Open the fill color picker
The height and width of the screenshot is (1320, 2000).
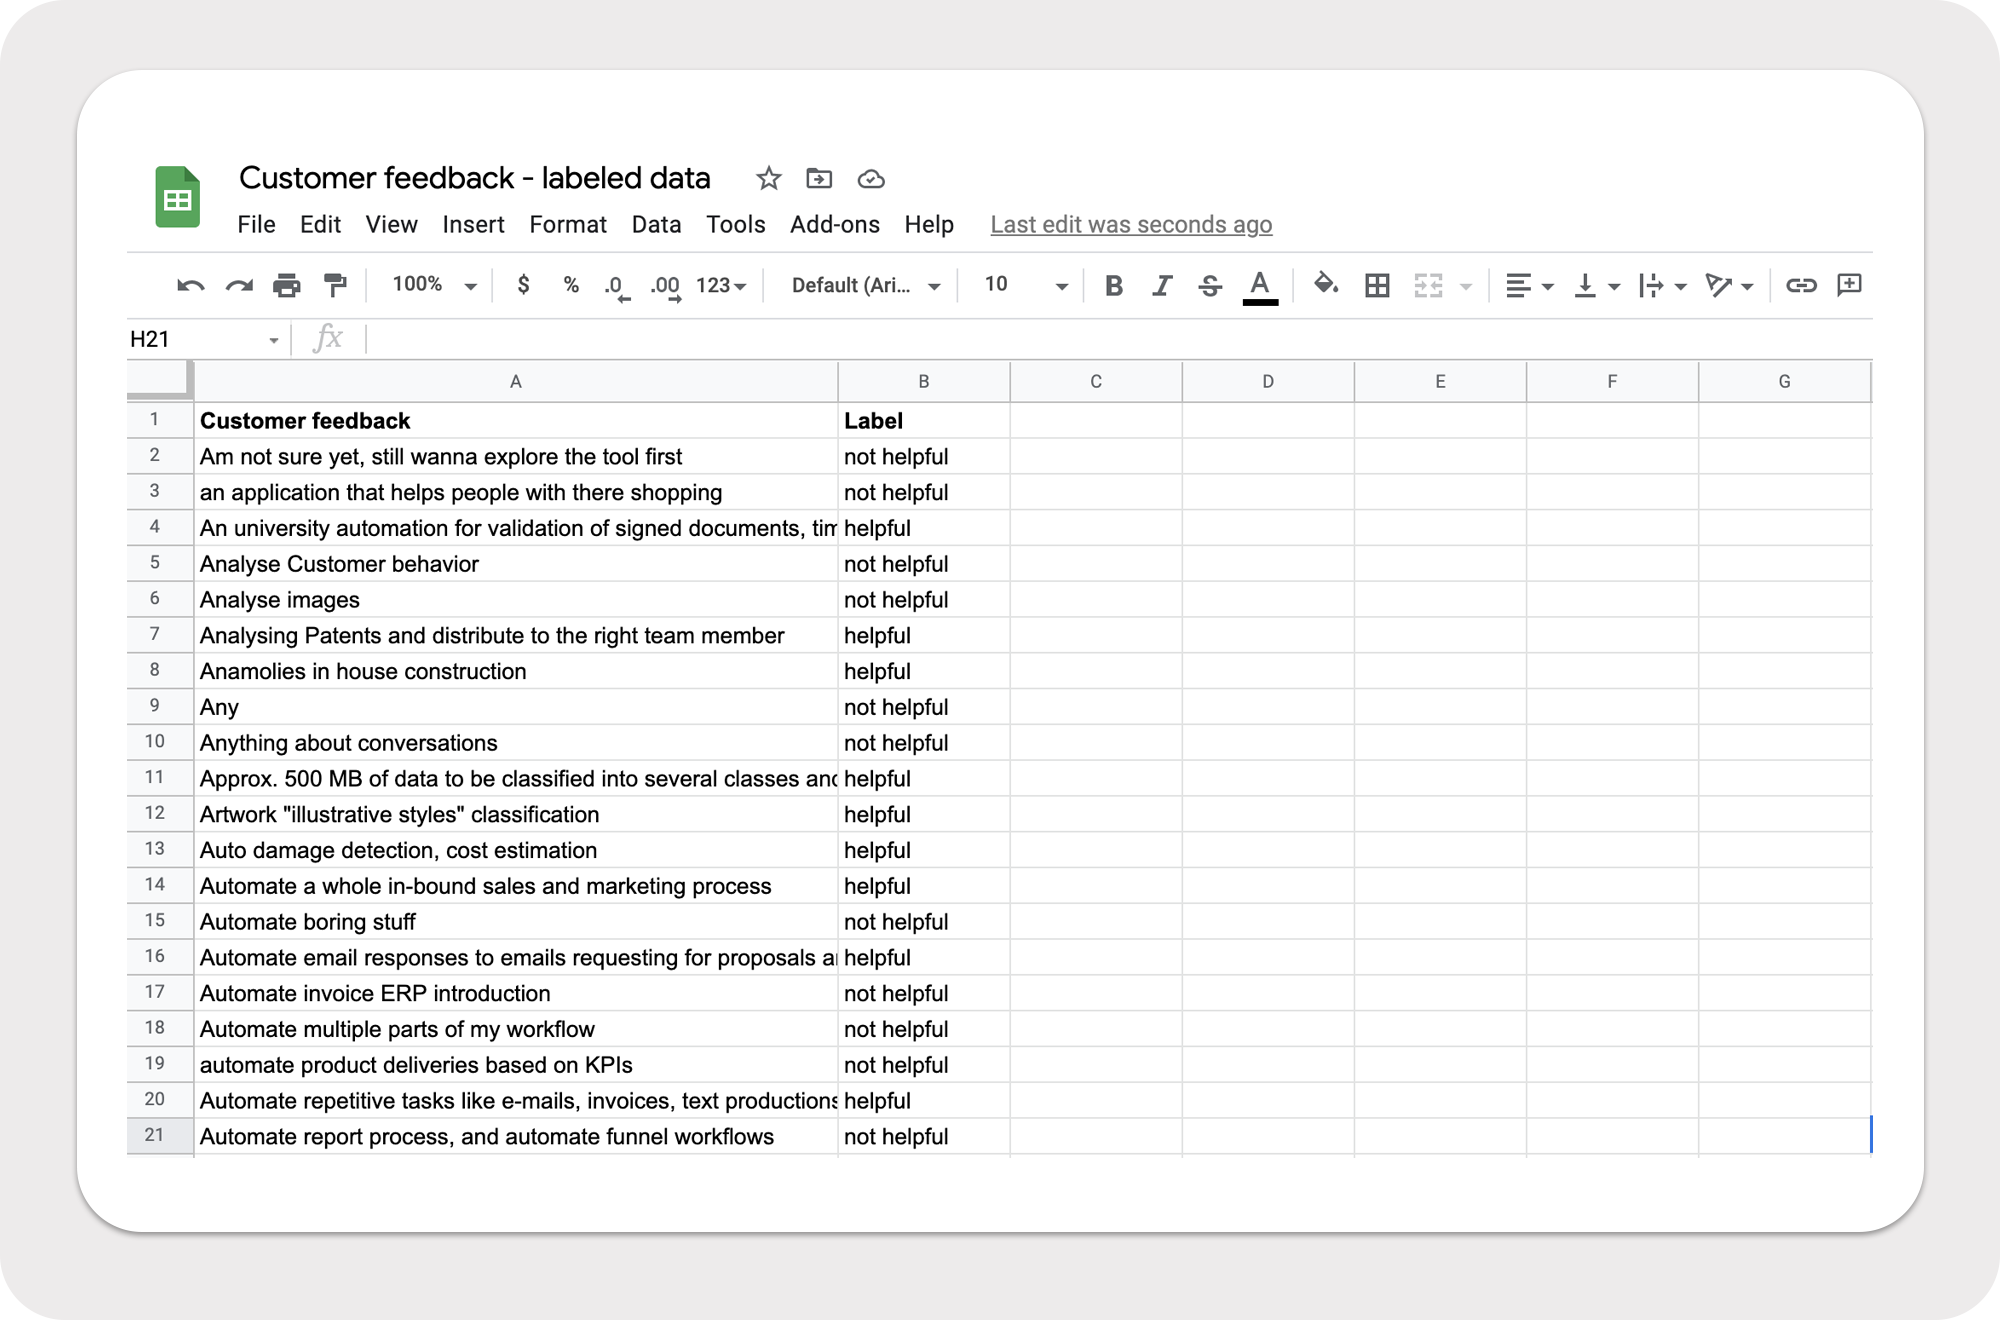(x=1326, y=285)
